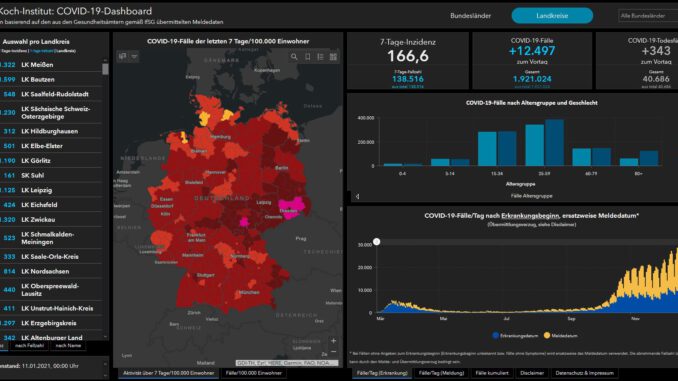Open the Disclaimer tab
The height and width of the screenshot is (381, 678).
click(532, 373)
